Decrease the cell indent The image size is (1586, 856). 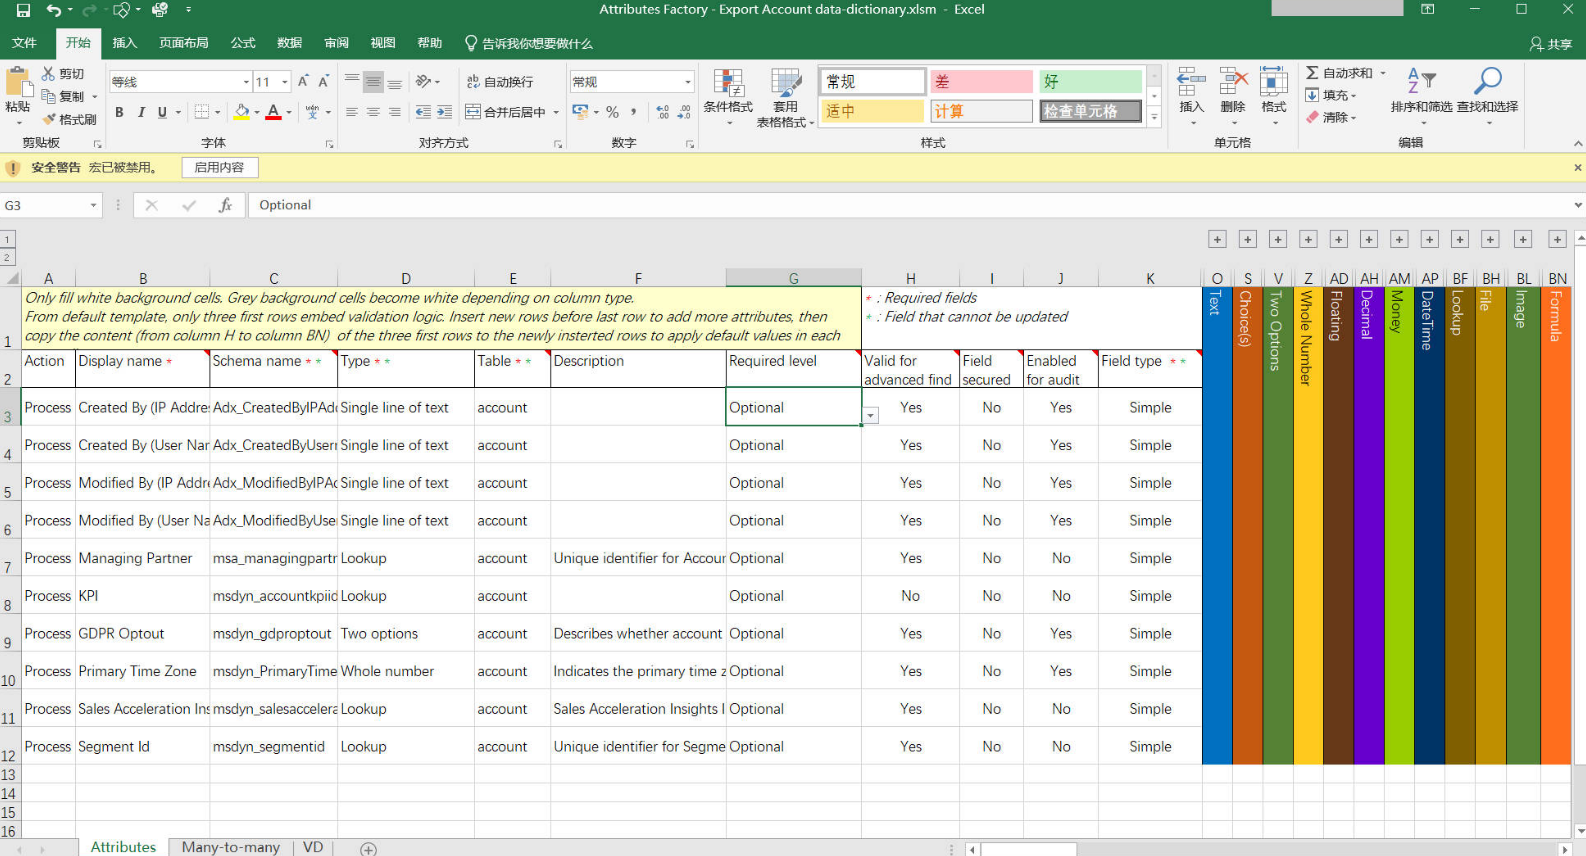pos(423,112)
